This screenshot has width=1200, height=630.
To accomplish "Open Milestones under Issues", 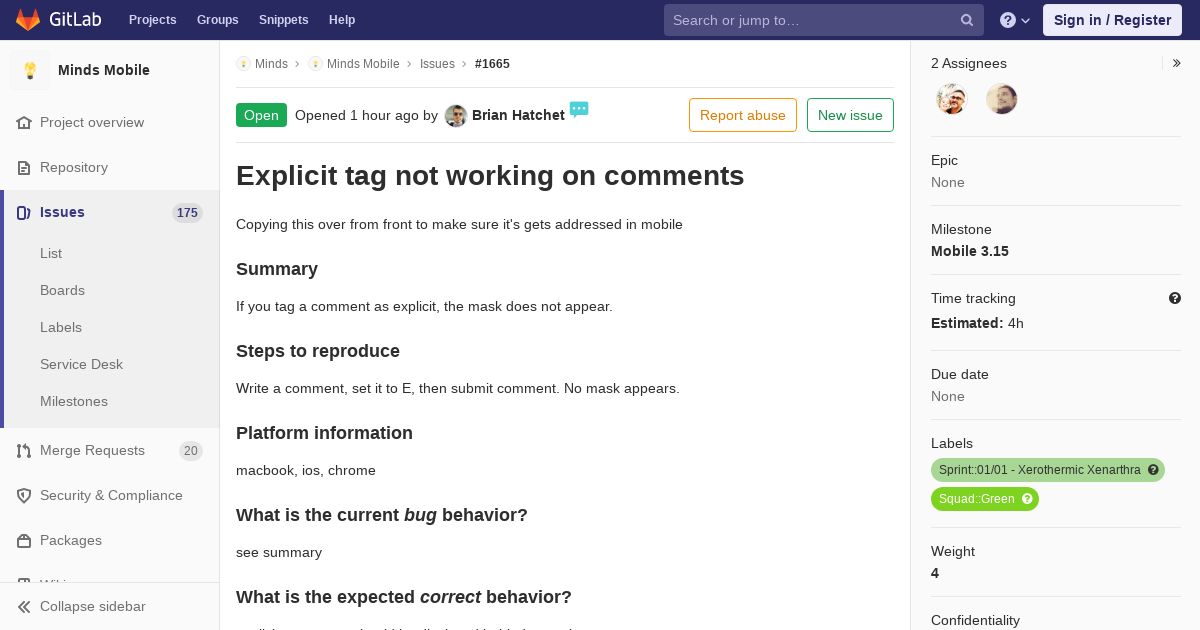I will point(74,402).
